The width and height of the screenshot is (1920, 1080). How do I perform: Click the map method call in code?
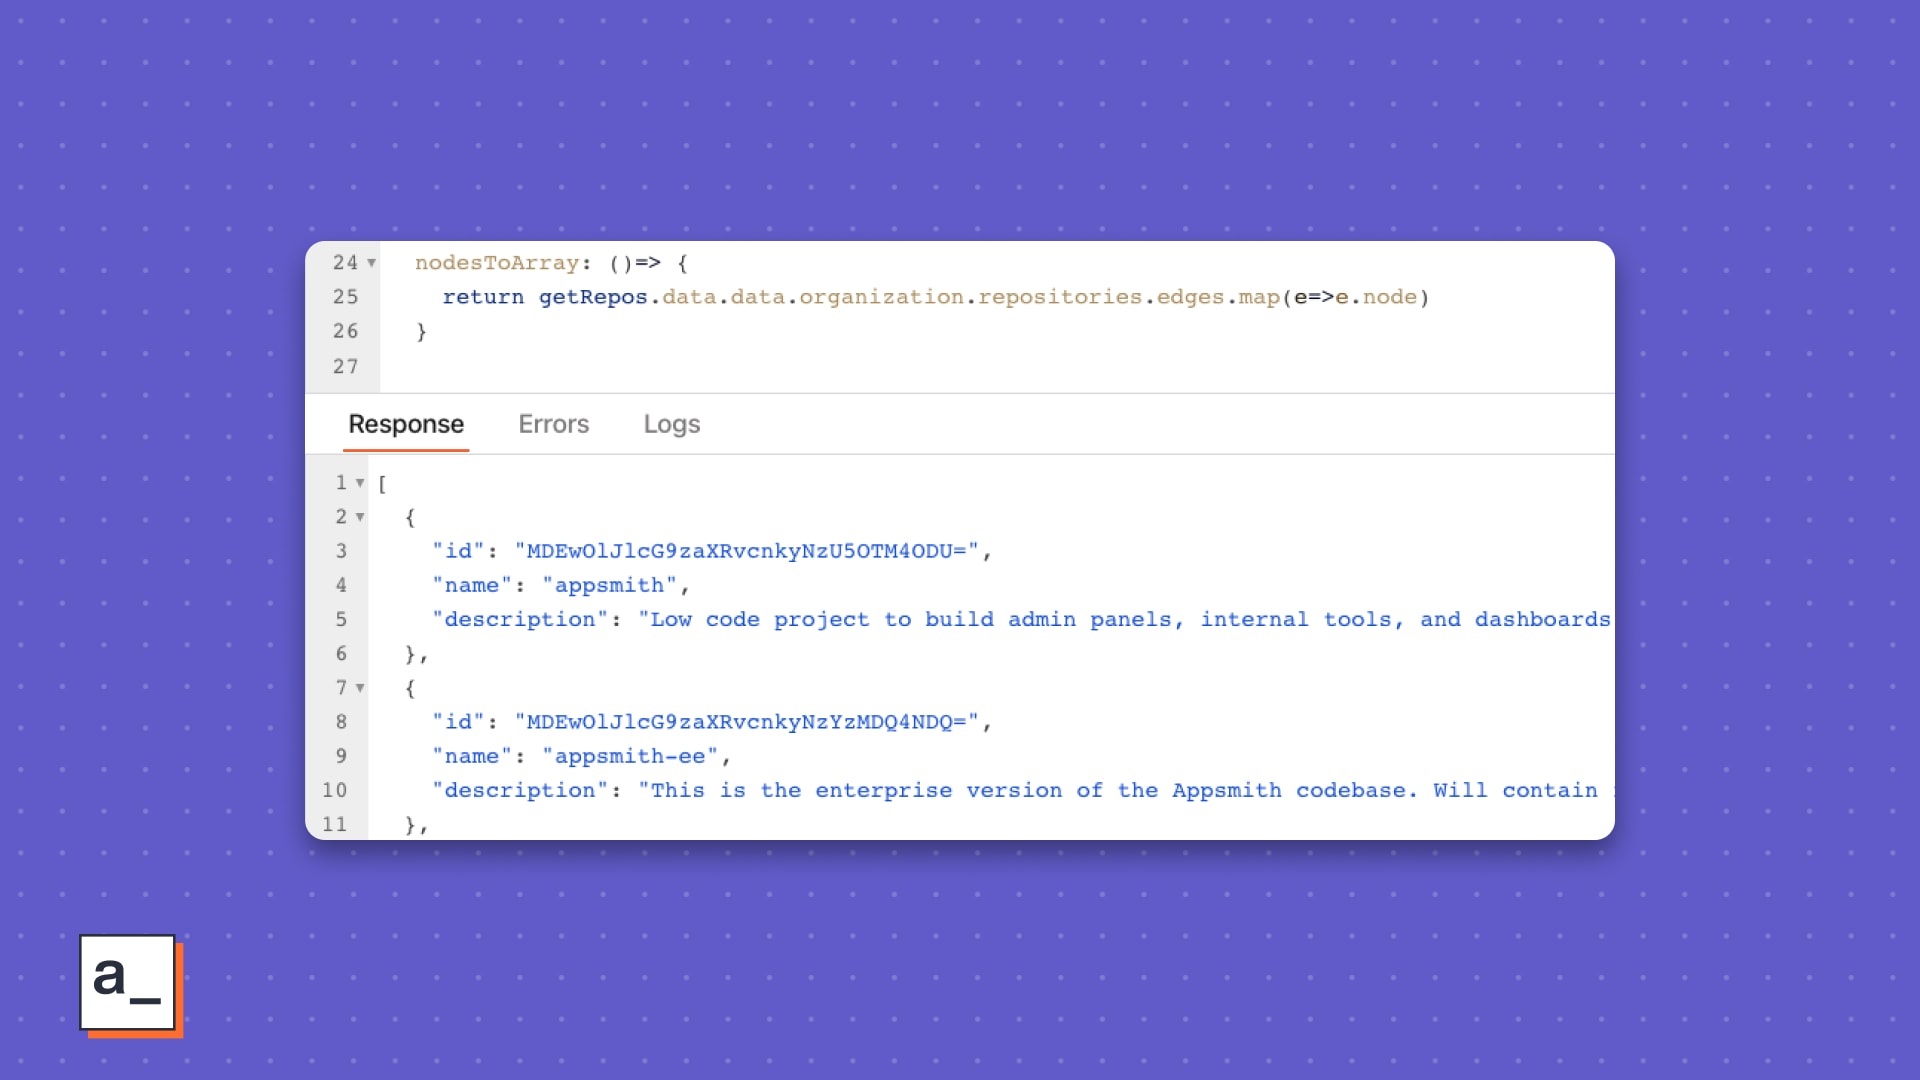click(1259, 297)
